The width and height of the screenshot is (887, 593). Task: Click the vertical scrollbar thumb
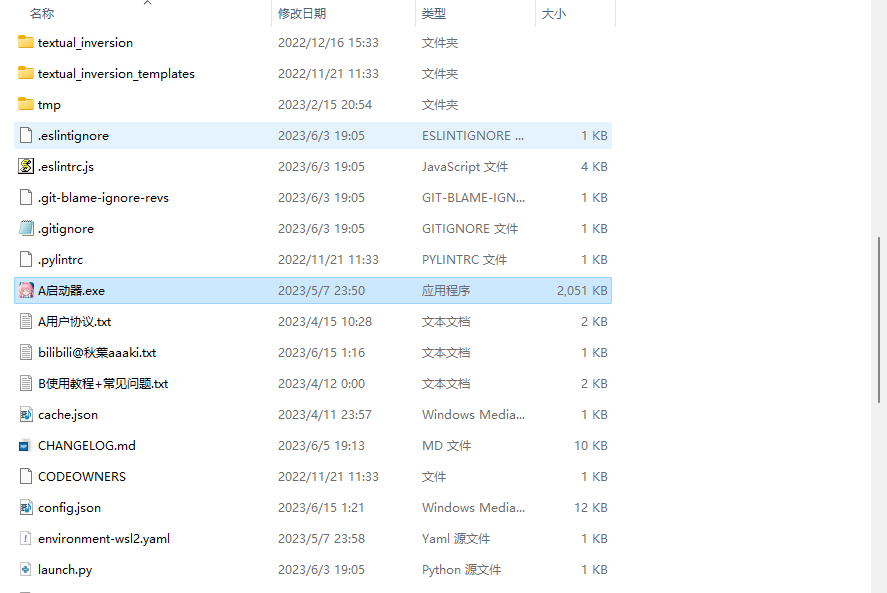[879, 320]
